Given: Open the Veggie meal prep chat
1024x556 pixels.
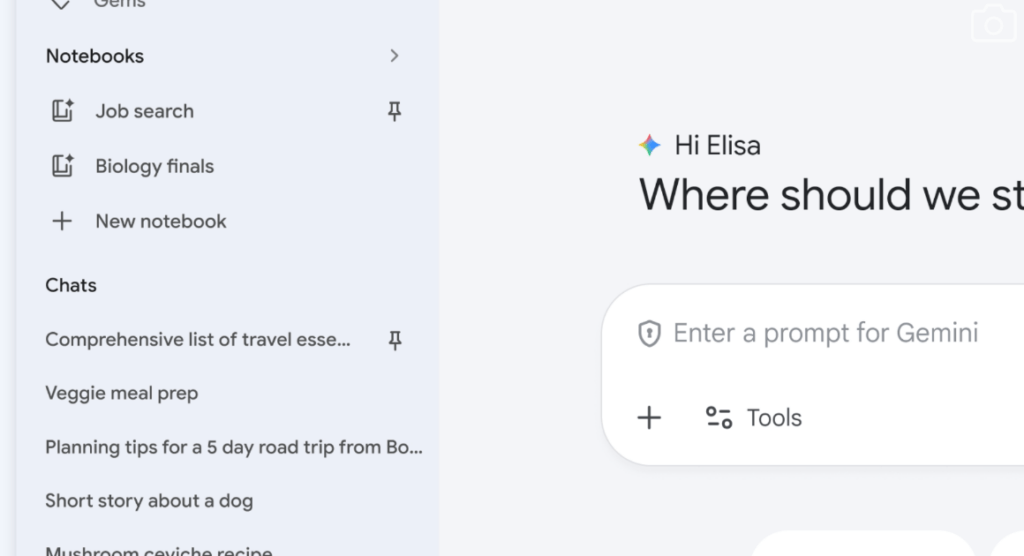Looking at the screenshot, I should 122,394.
